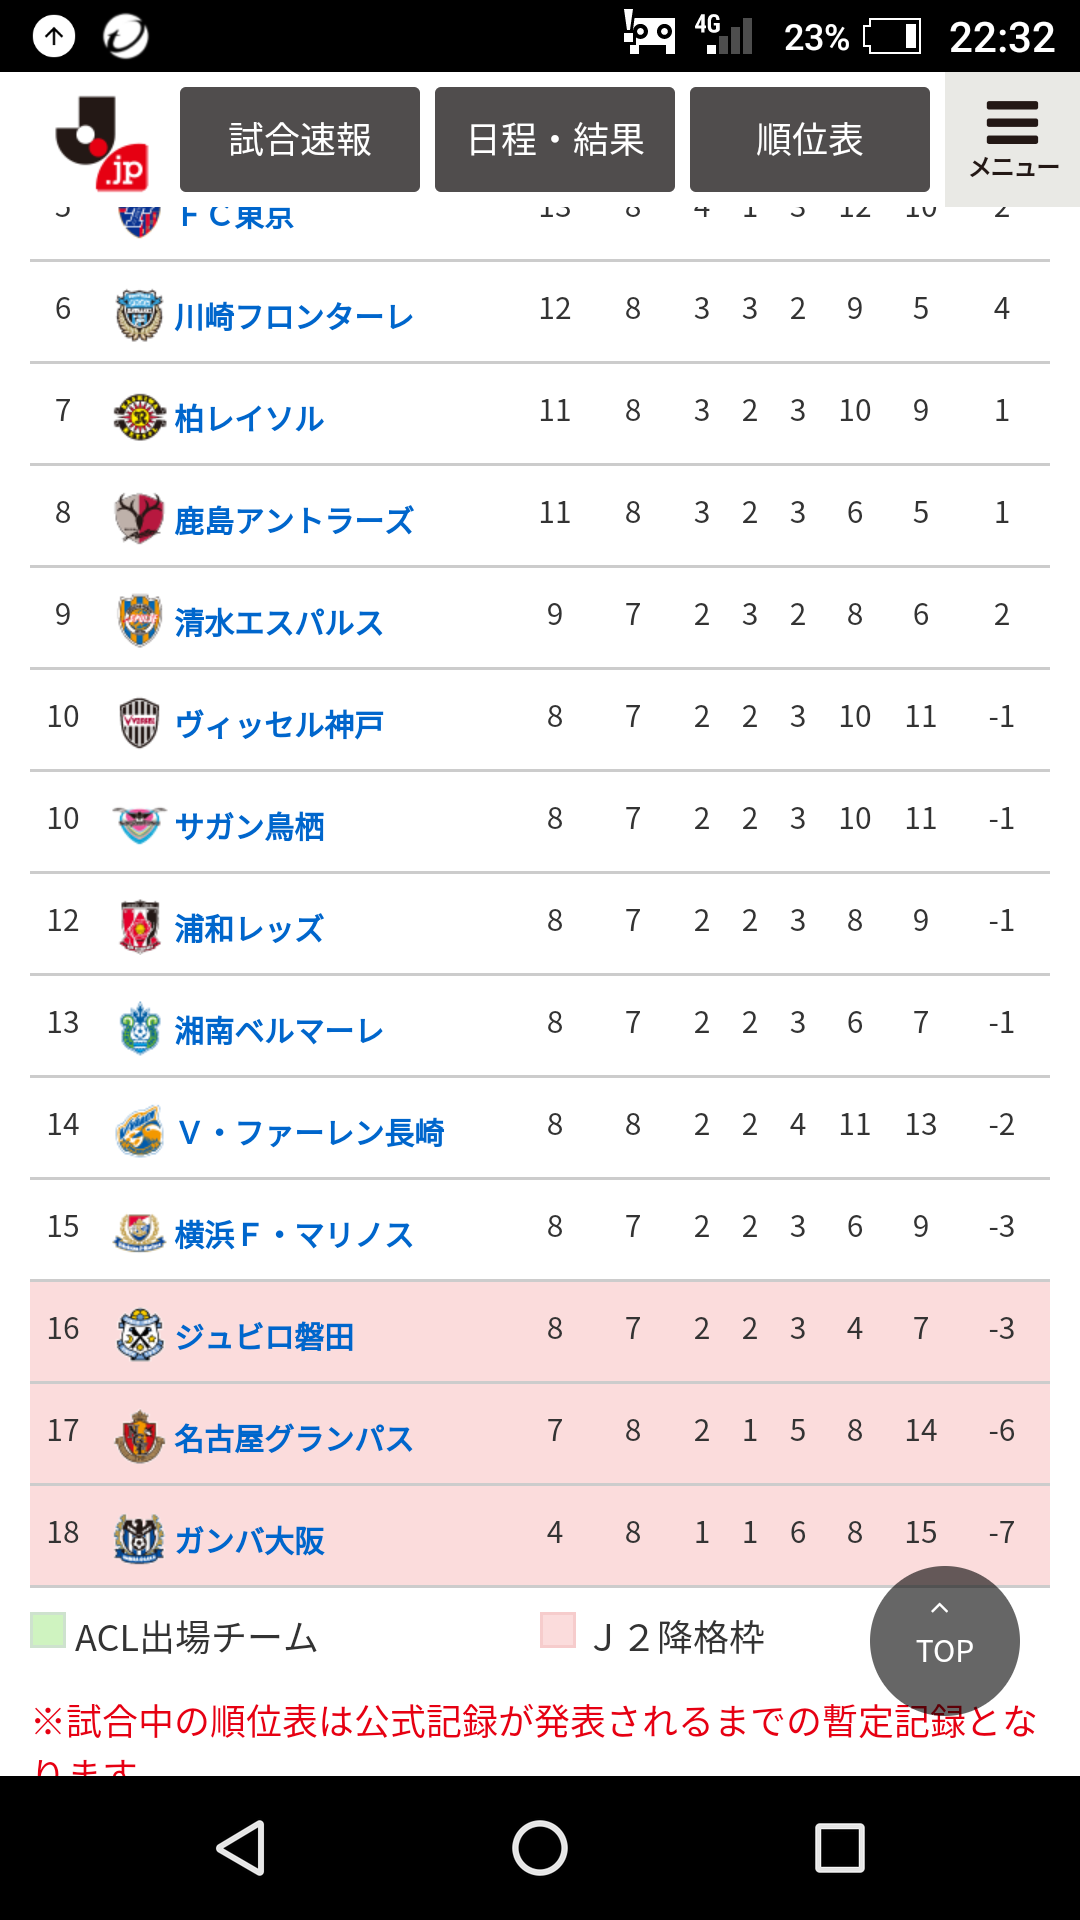1080x1920 pixels.
Task: Open the サガン鳥栖 team link
Action: click(250, 827)
